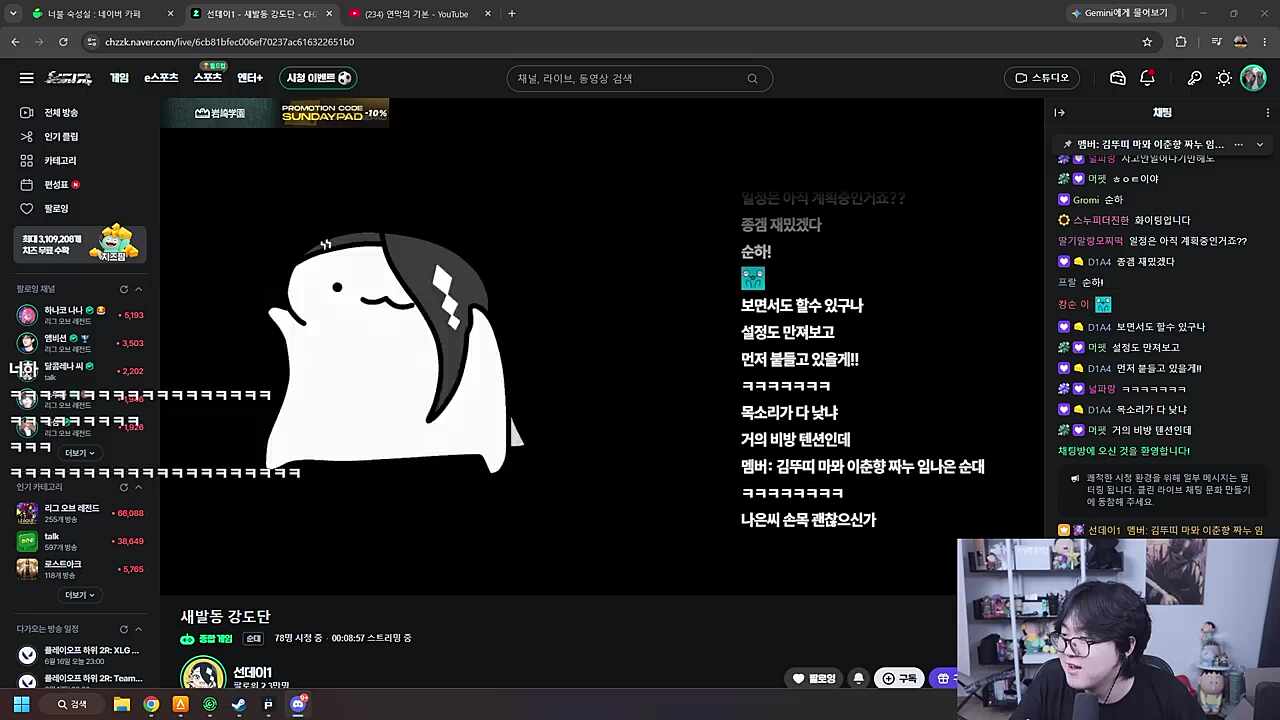Image resolution: width=1280 pixels, height=720 pixels.
Task: Go back in browser
Action: pyautogui.click(x=15, y=42)
